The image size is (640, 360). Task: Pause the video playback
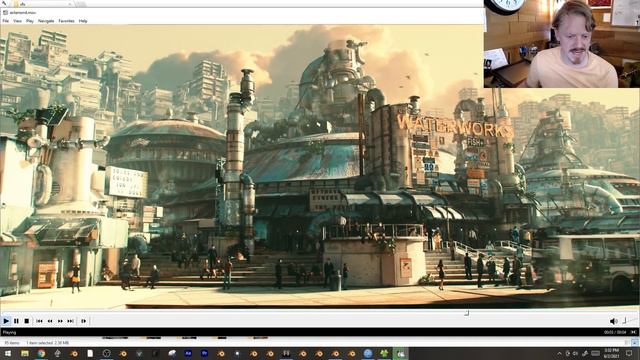16,321
